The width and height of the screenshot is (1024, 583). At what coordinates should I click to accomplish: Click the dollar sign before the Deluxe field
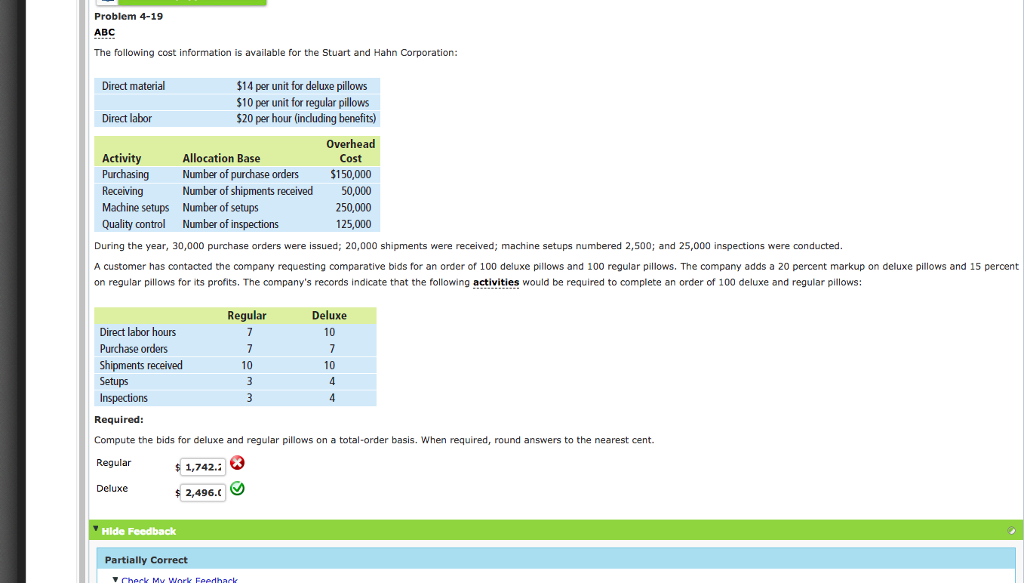(x=177, y=491)
